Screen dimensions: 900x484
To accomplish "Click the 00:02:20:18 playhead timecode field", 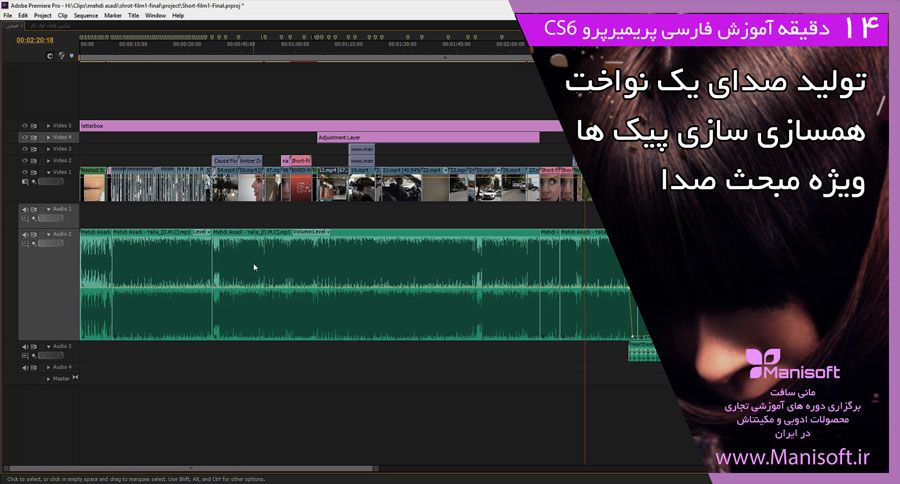I will tap(35, 40).
